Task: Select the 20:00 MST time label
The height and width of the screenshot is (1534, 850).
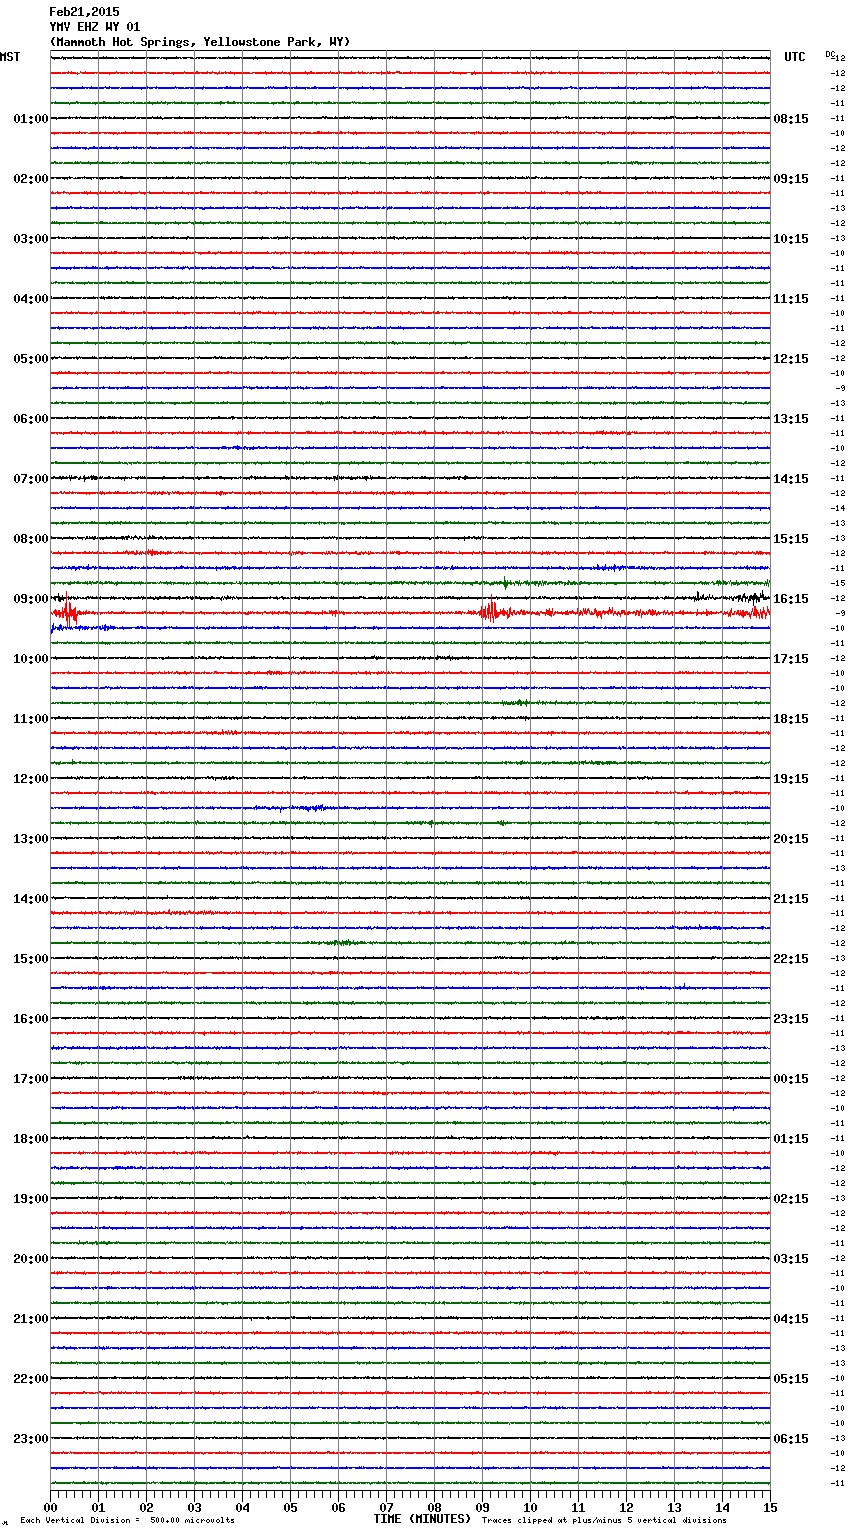Action: point(31,1259)
